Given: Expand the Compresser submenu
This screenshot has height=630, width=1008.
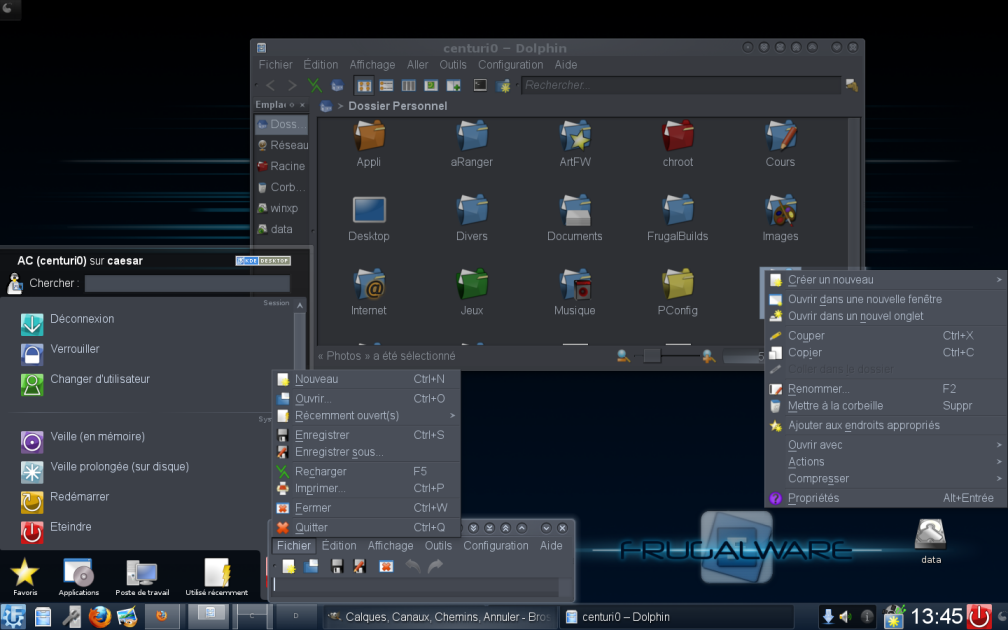Looking at the screenshot, I should 885,478.
